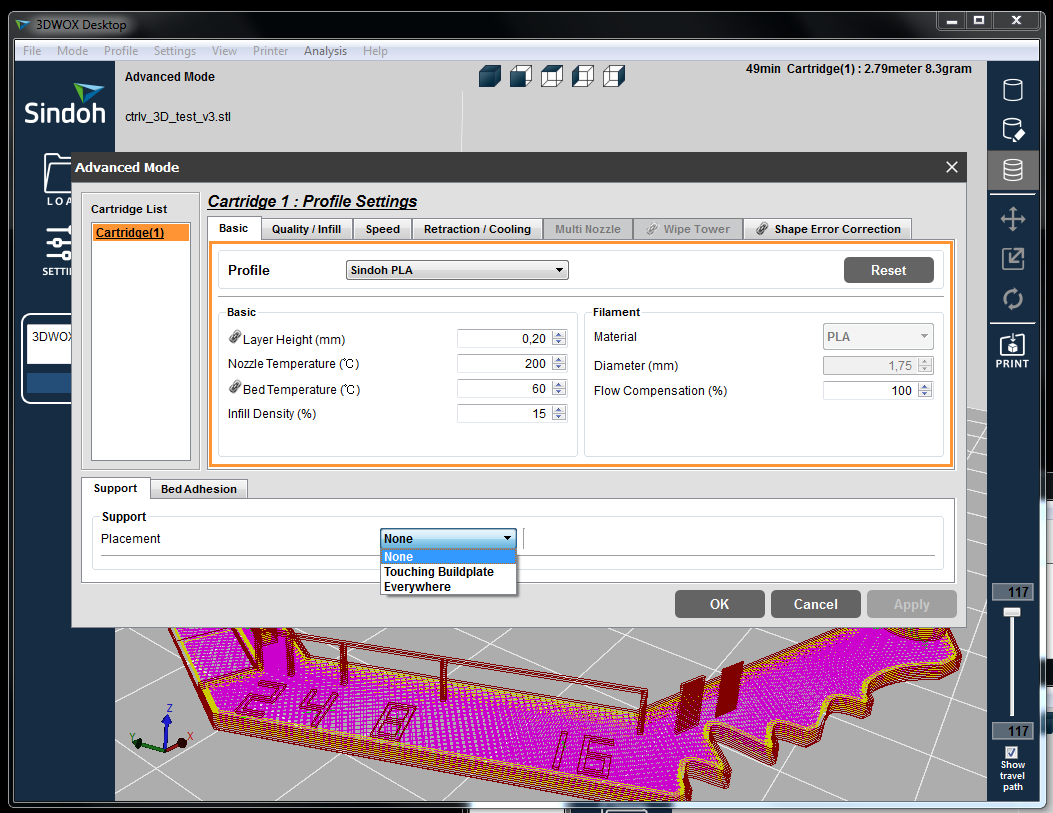This screenshot has height=813, width=1053.
Task: Open the Settings menu
Action: (175, 50)
